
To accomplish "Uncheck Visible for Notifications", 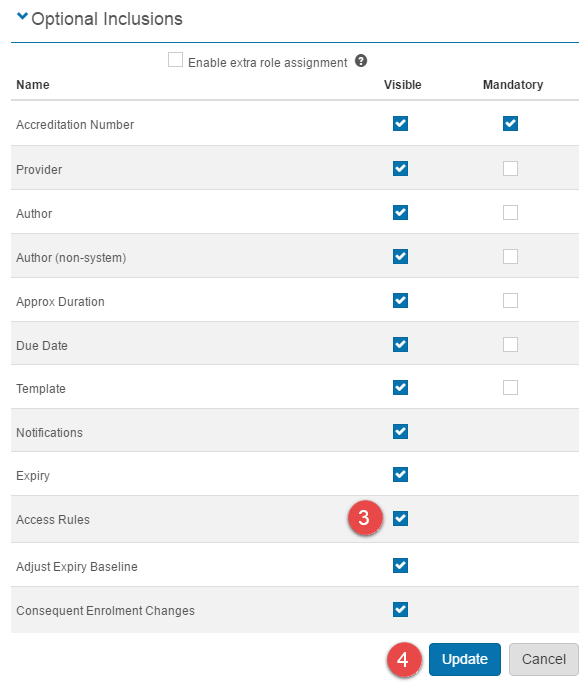I will point(400,431).
